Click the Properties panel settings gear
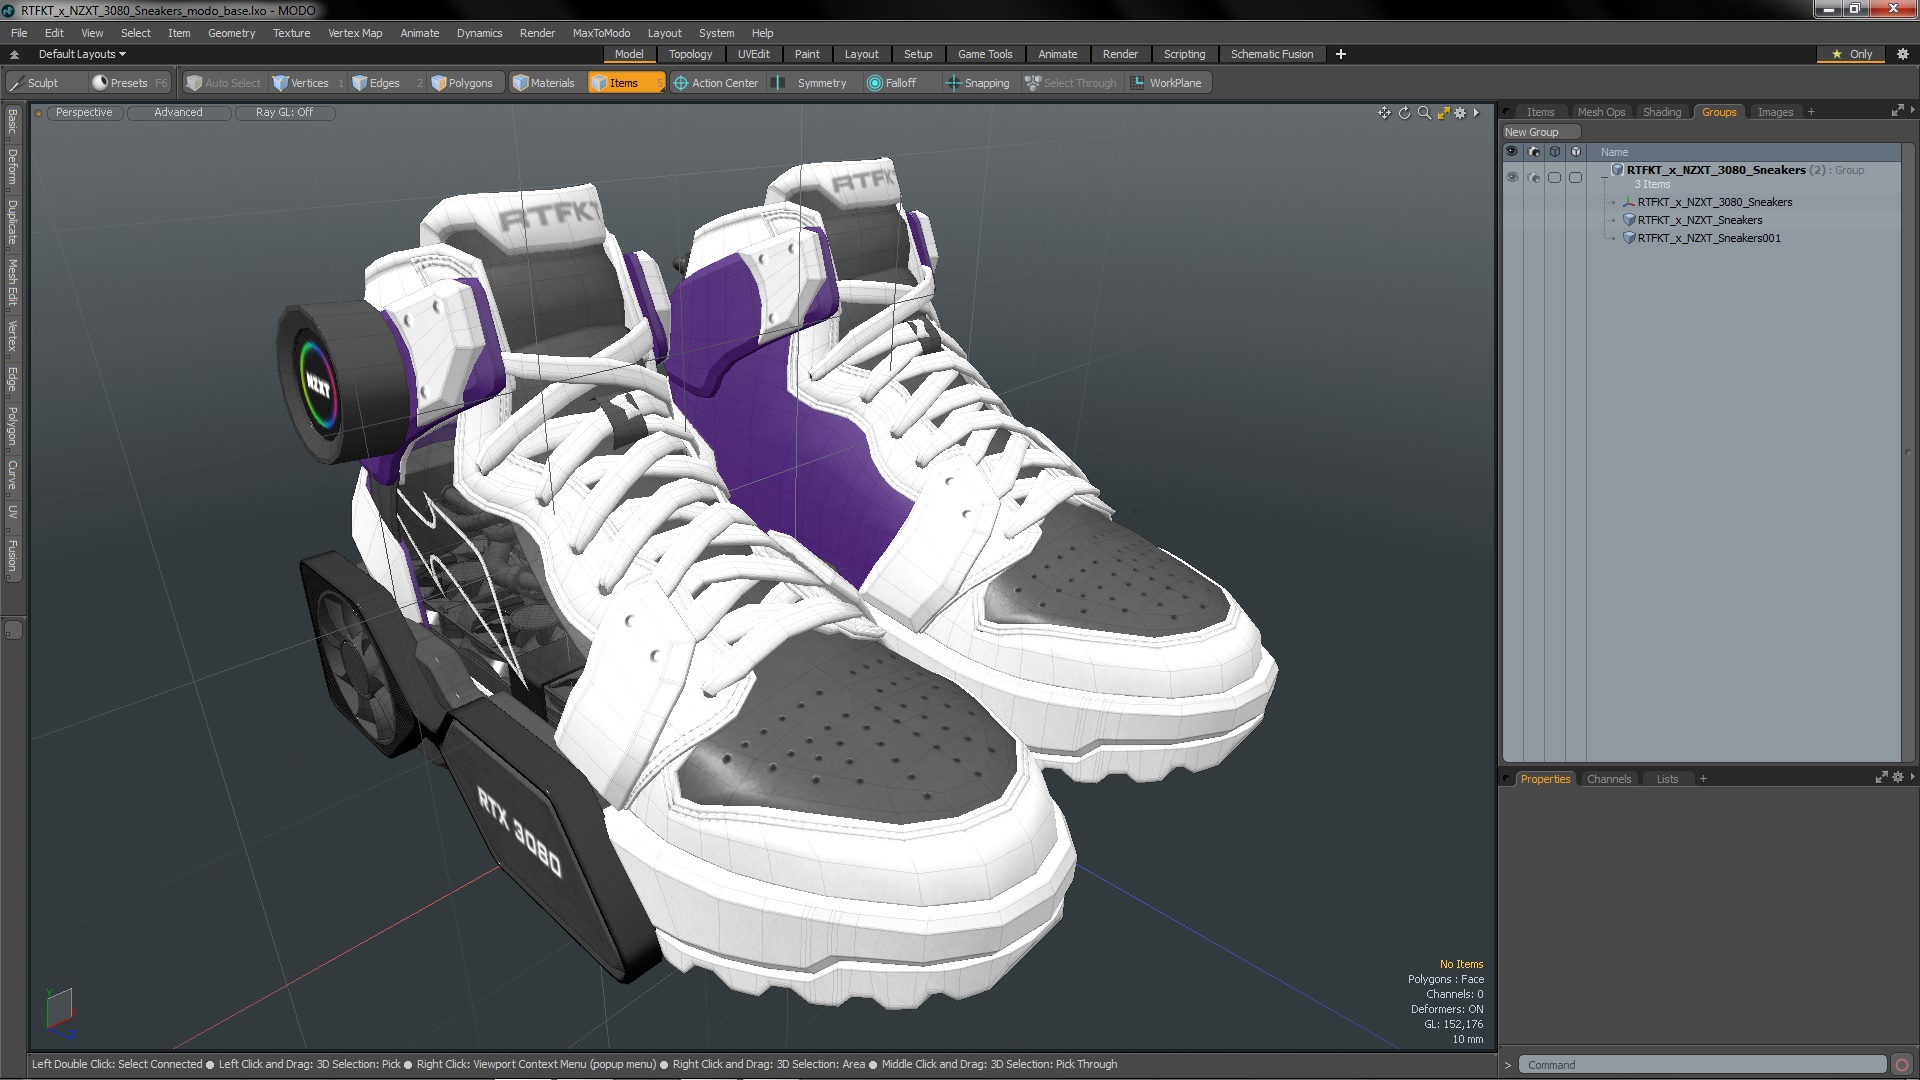The image size is (1920, 1080). pyautogui.click(x=1897, y=777)
